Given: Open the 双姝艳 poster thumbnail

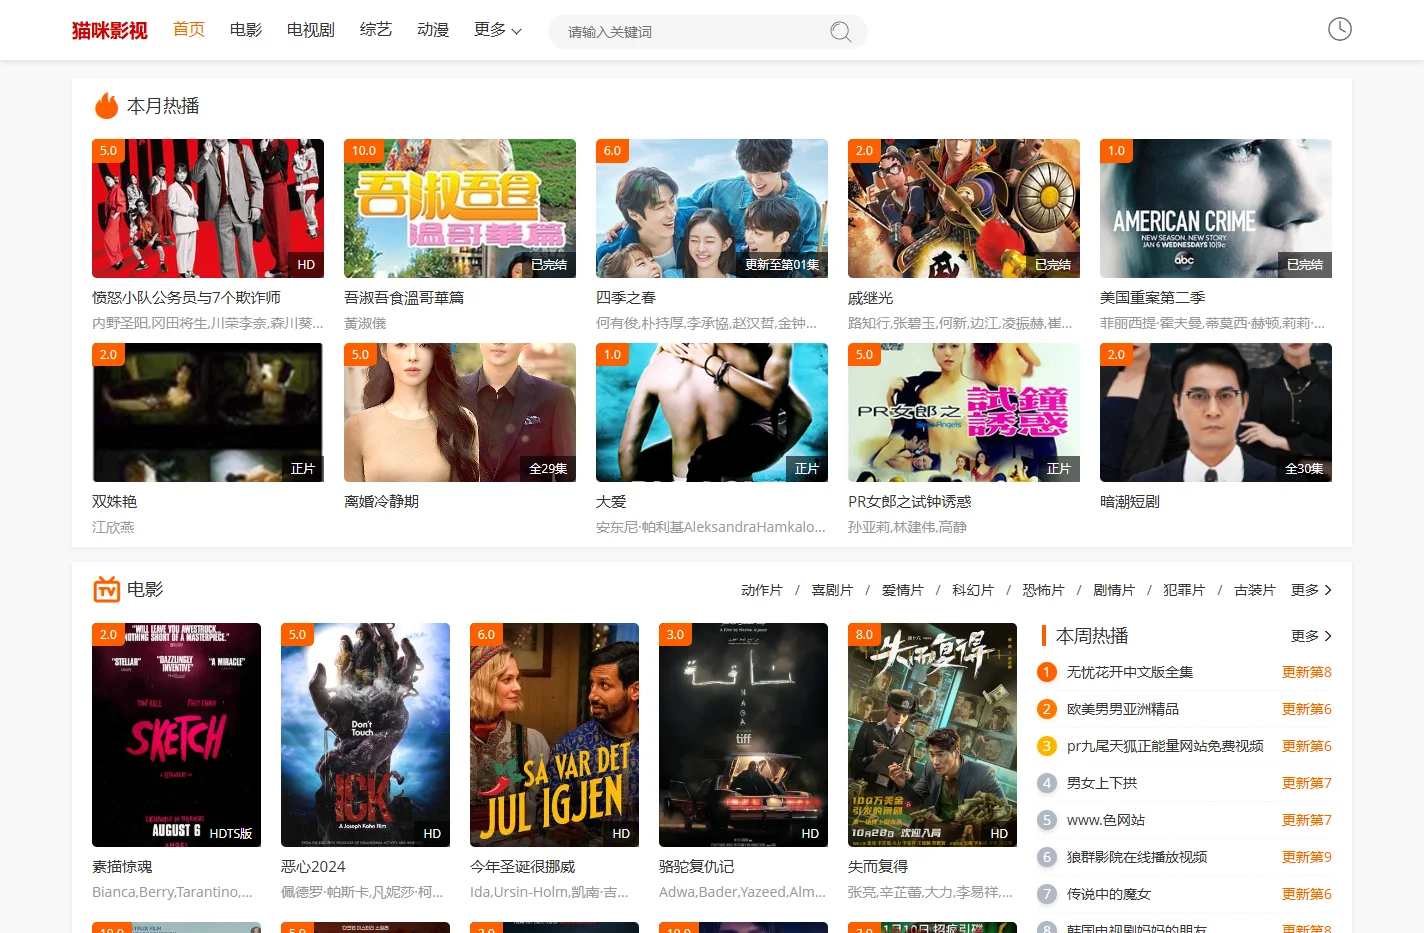Looking at the screenshot, I should point(208,412).
